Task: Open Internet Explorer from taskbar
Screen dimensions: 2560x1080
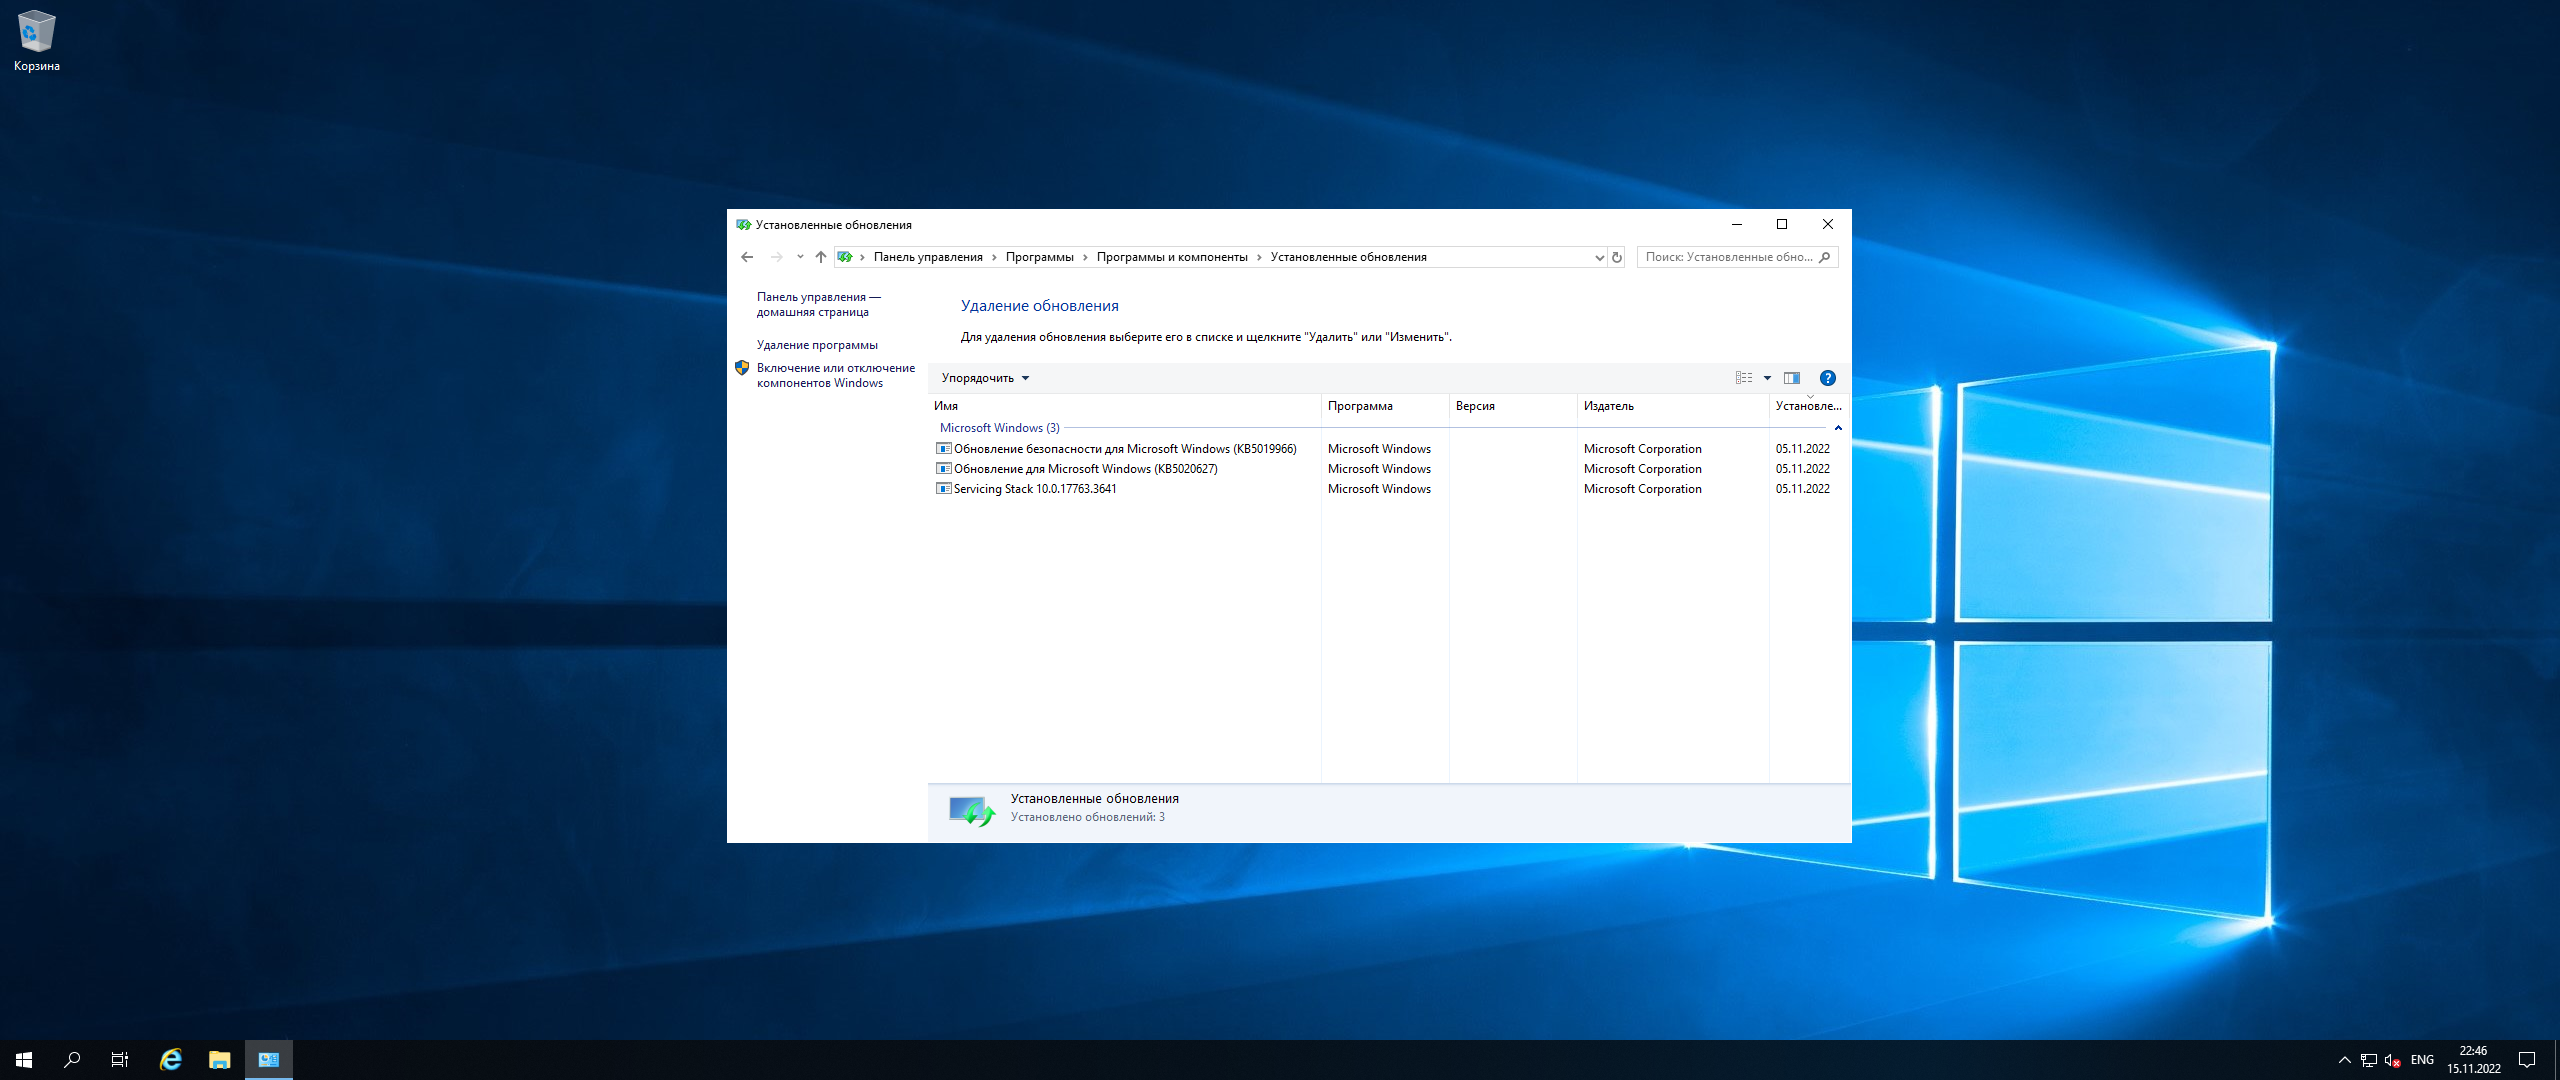Action: point(171,1060)
